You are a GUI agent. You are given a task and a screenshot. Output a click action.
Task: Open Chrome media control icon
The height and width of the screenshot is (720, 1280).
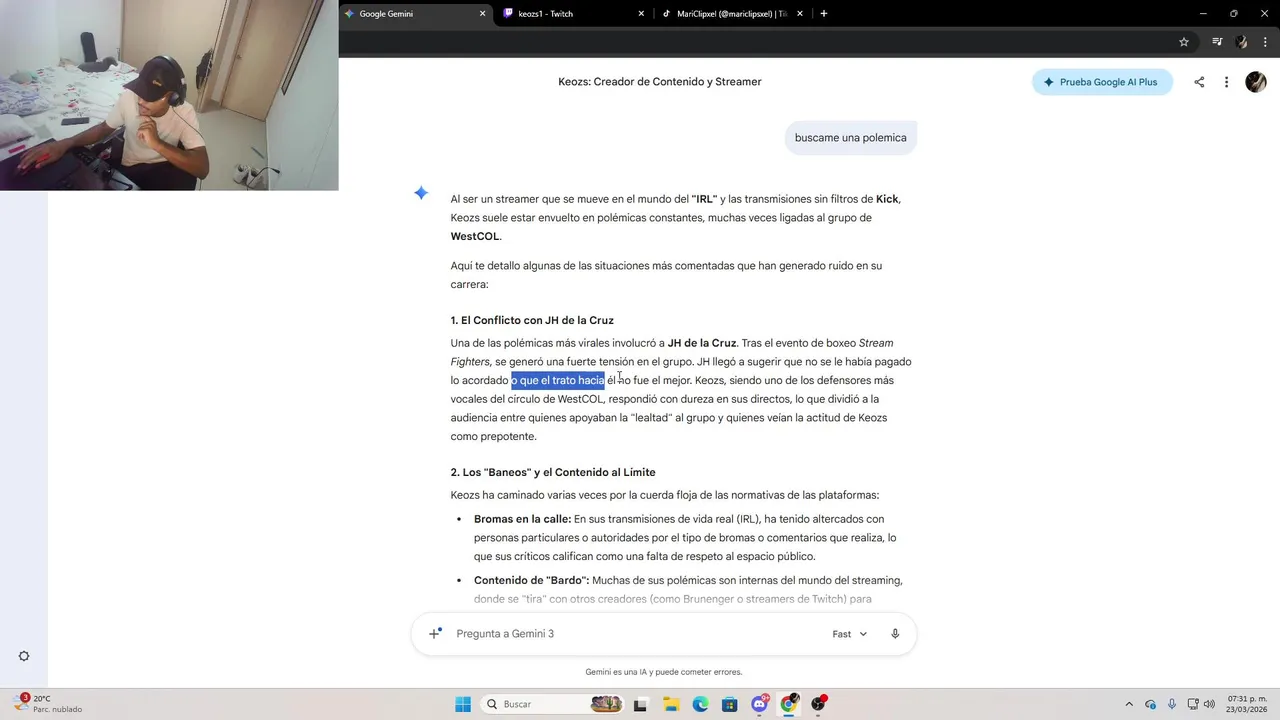coord(1217,42)
